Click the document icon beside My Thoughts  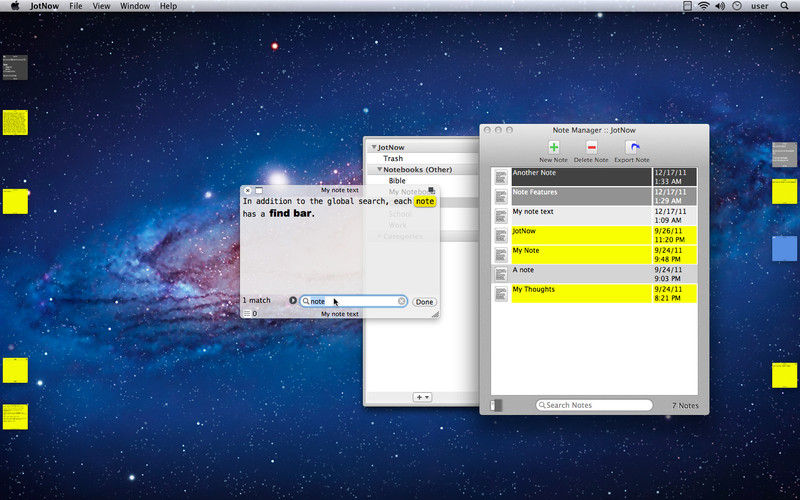tap(502, 293)
